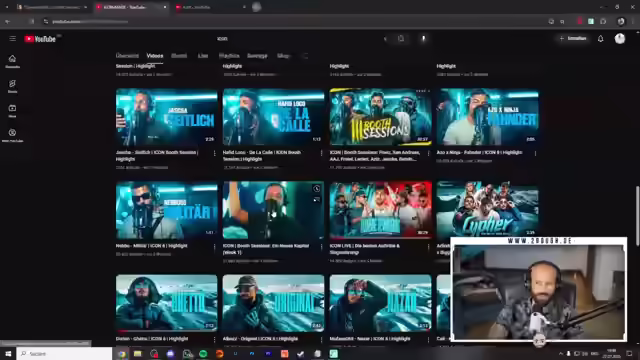Open the Nebbo Militär video thumbnail
Image resolution: width=640 pixels, height=360 pixels.
167,210
